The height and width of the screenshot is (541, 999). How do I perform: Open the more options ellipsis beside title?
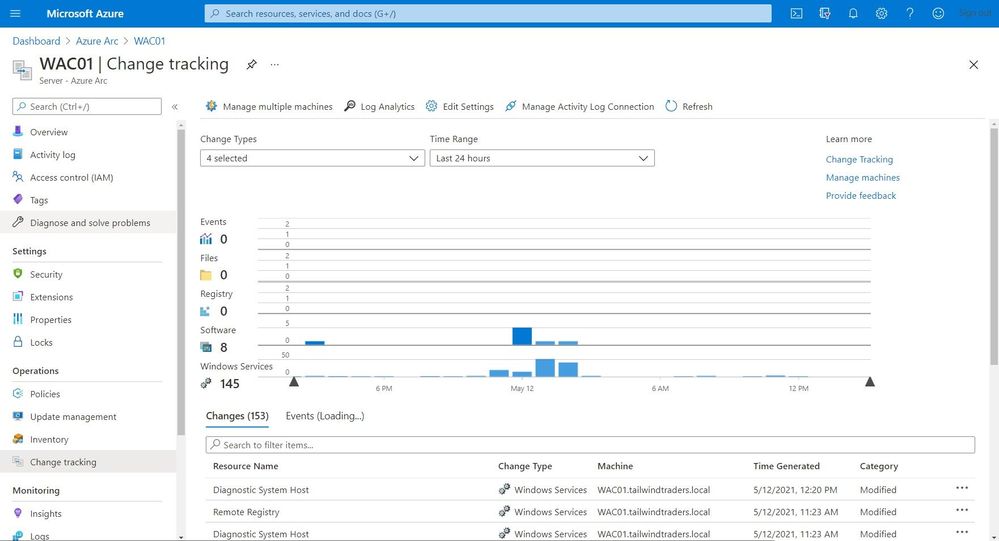[275, 64]
